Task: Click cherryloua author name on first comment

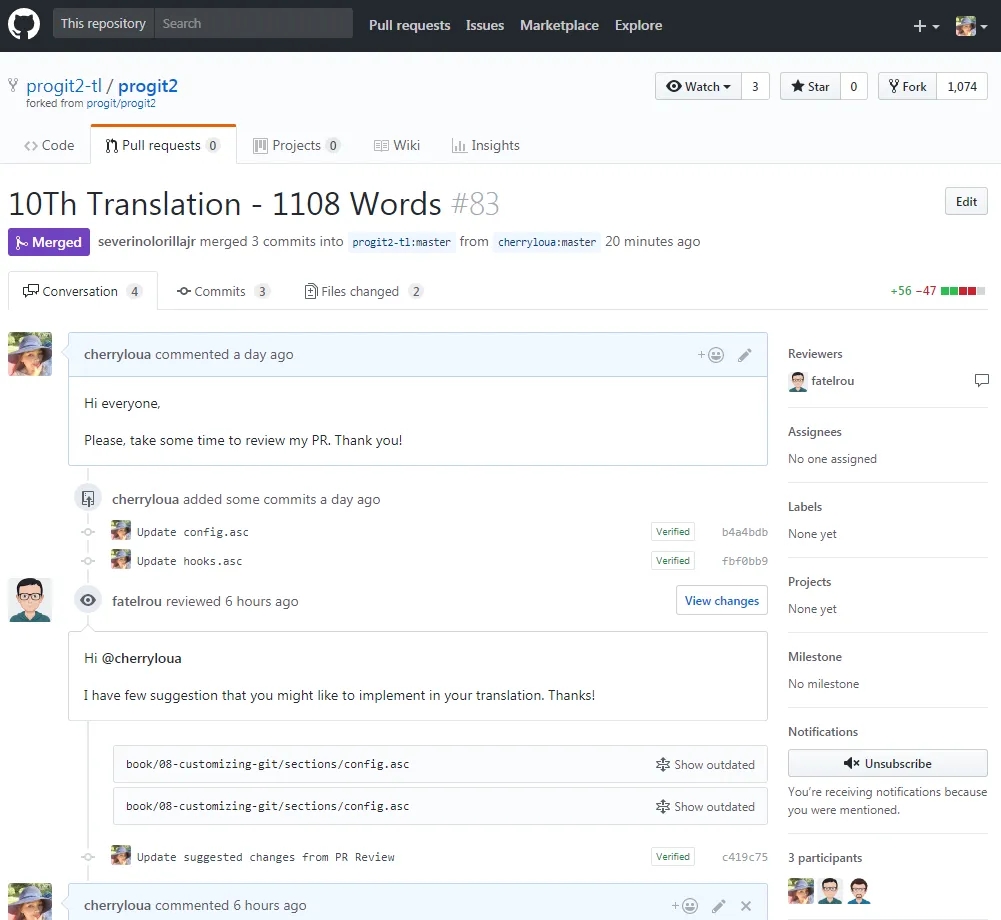Action: coord(117,354)
